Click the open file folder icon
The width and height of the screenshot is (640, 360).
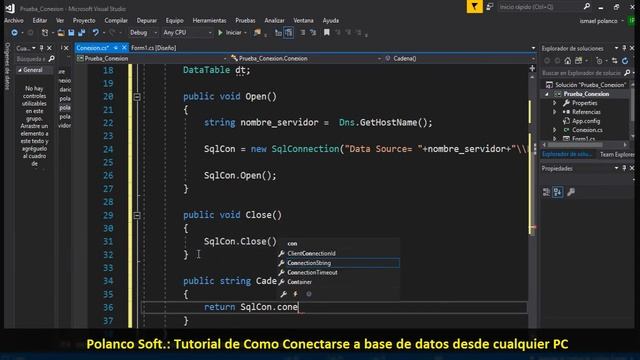[61, 33]
